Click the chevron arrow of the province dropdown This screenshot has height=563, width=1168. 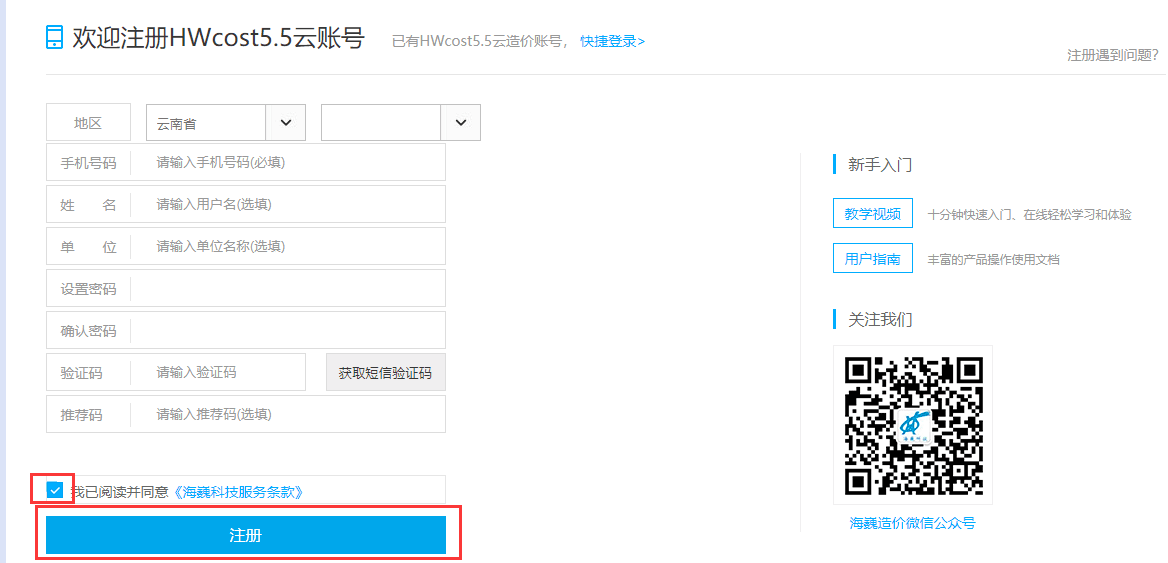(x=285, y=123)
